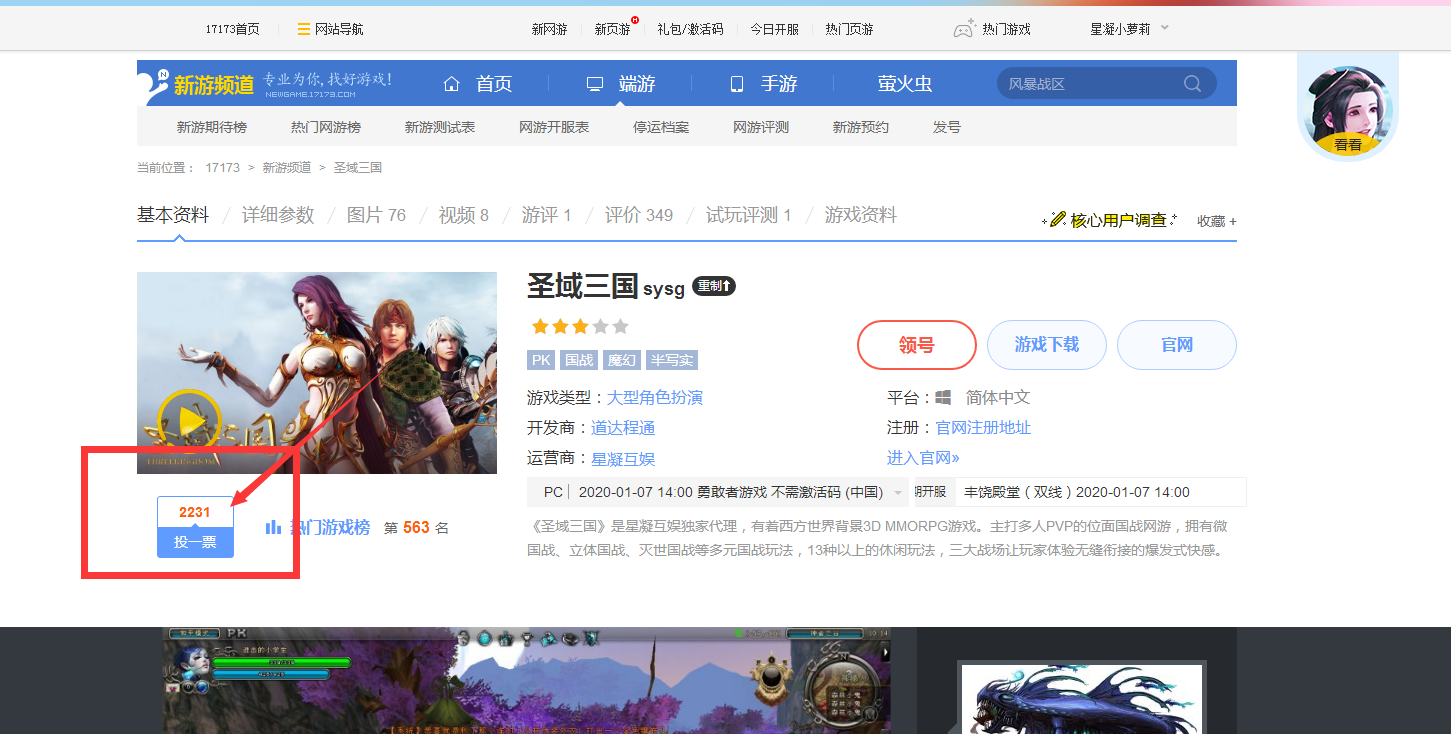This screenshot has width=1451, height=734.
Task: Click the 魔幻 tag
Action: coord(622,360)
